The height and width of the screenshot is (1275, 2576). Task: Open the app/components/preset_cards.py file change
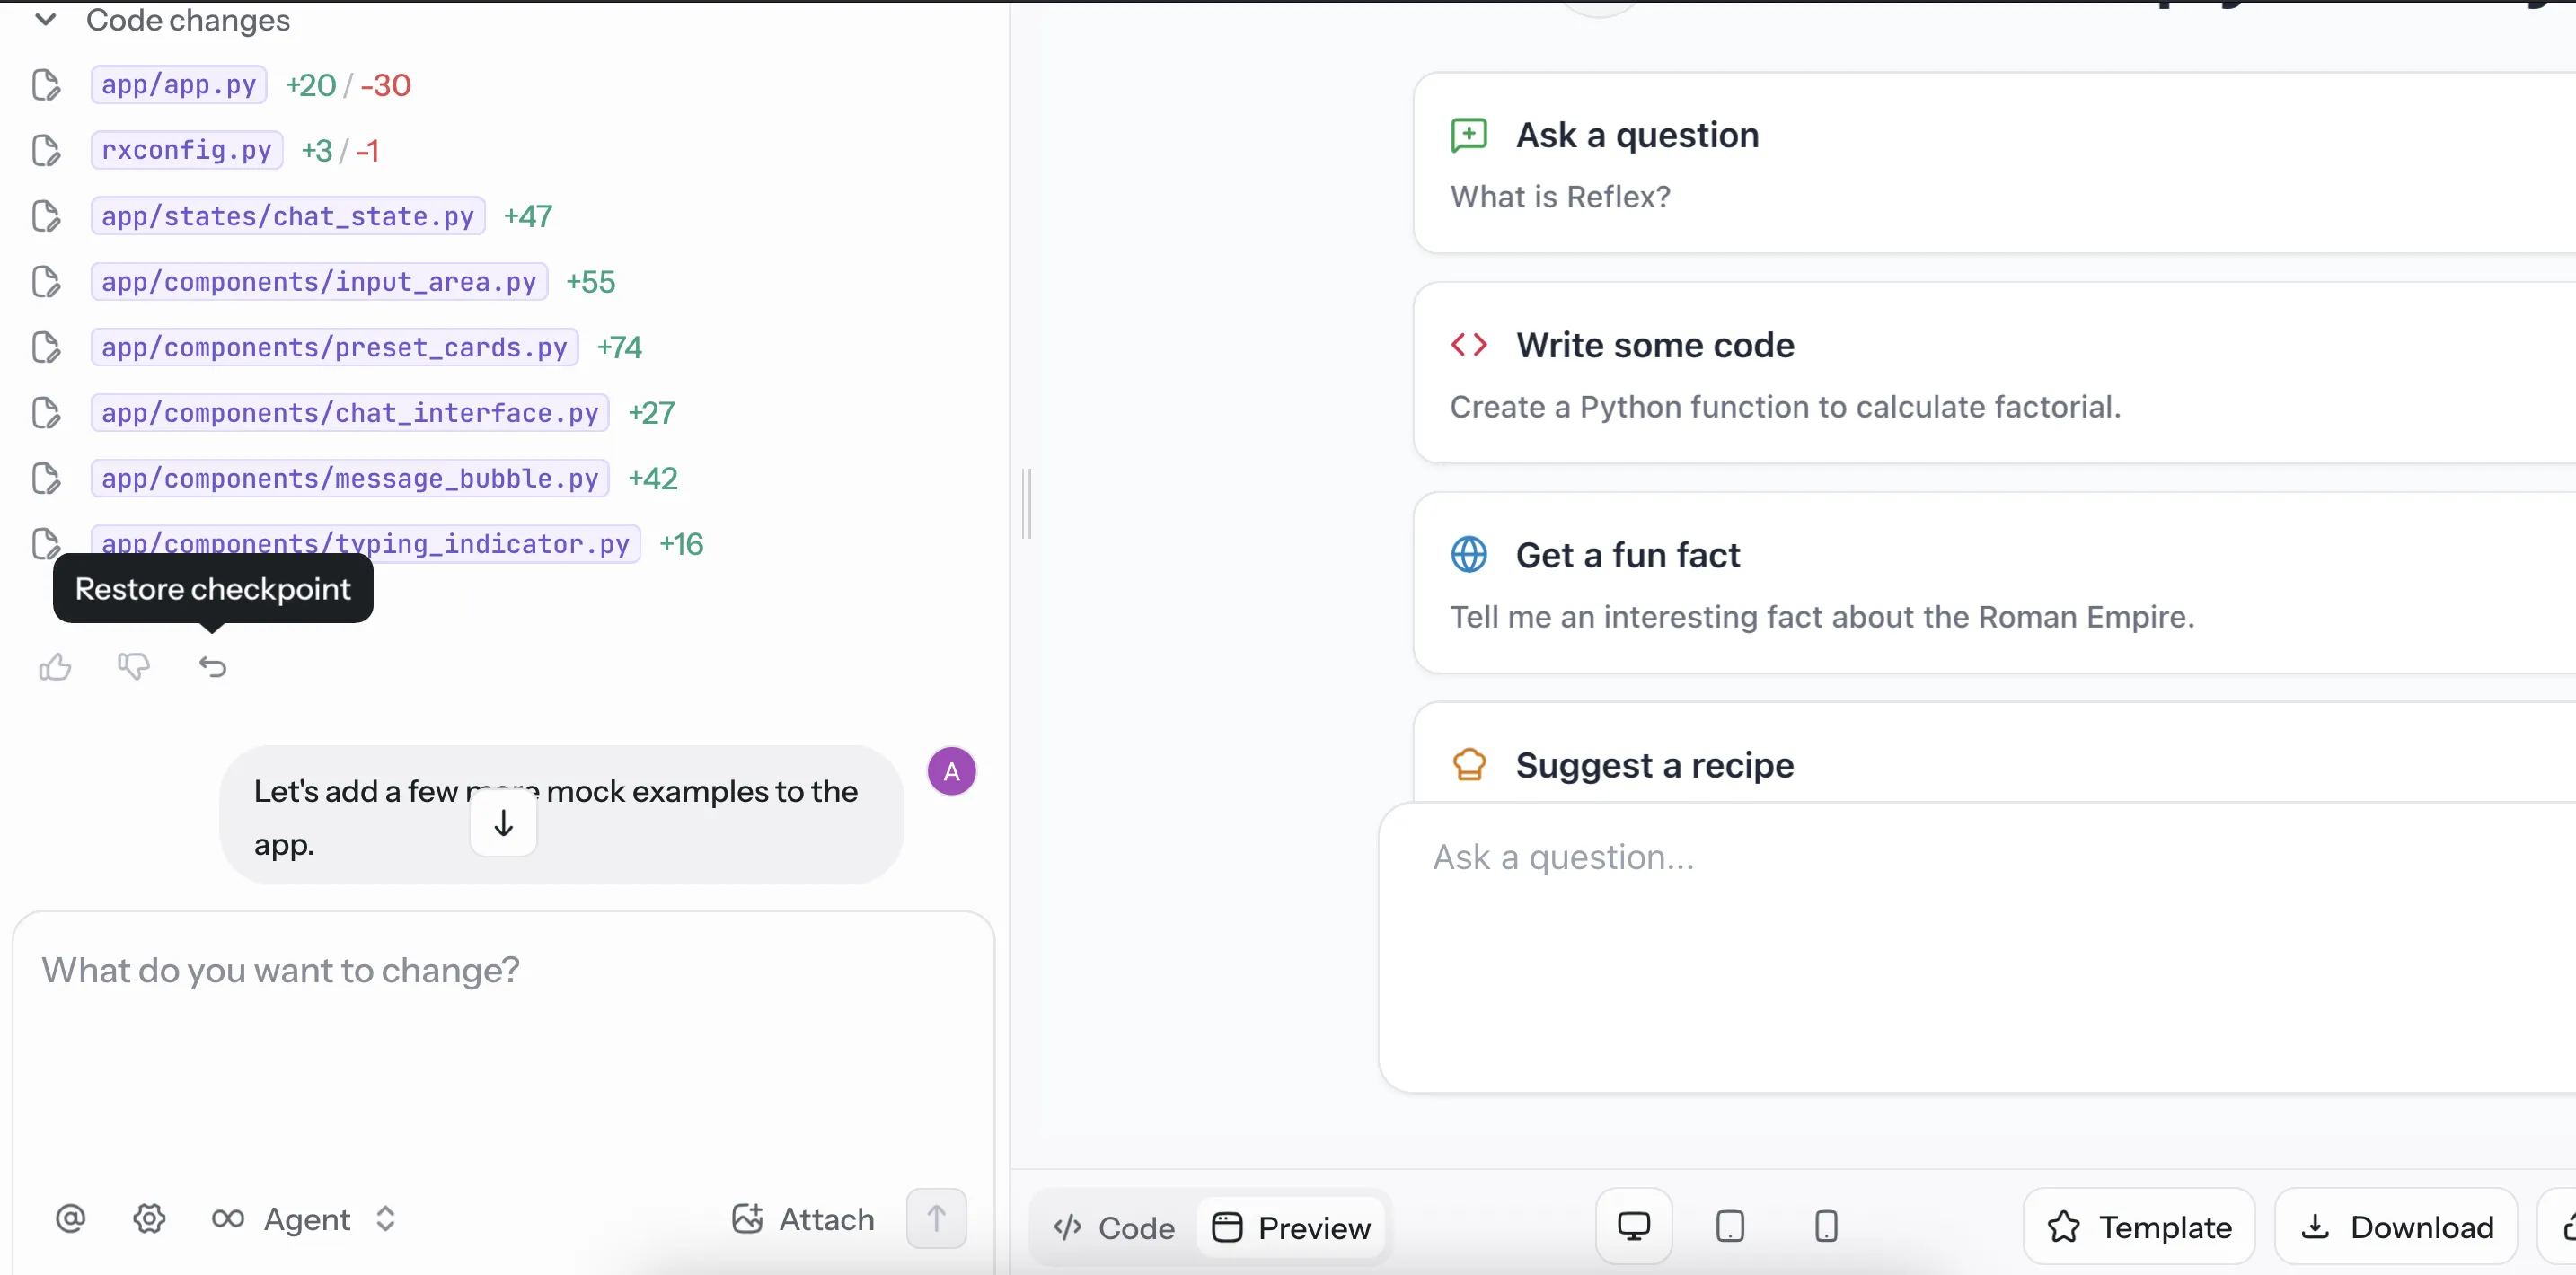pyautogui.click(x=334, y=347)
